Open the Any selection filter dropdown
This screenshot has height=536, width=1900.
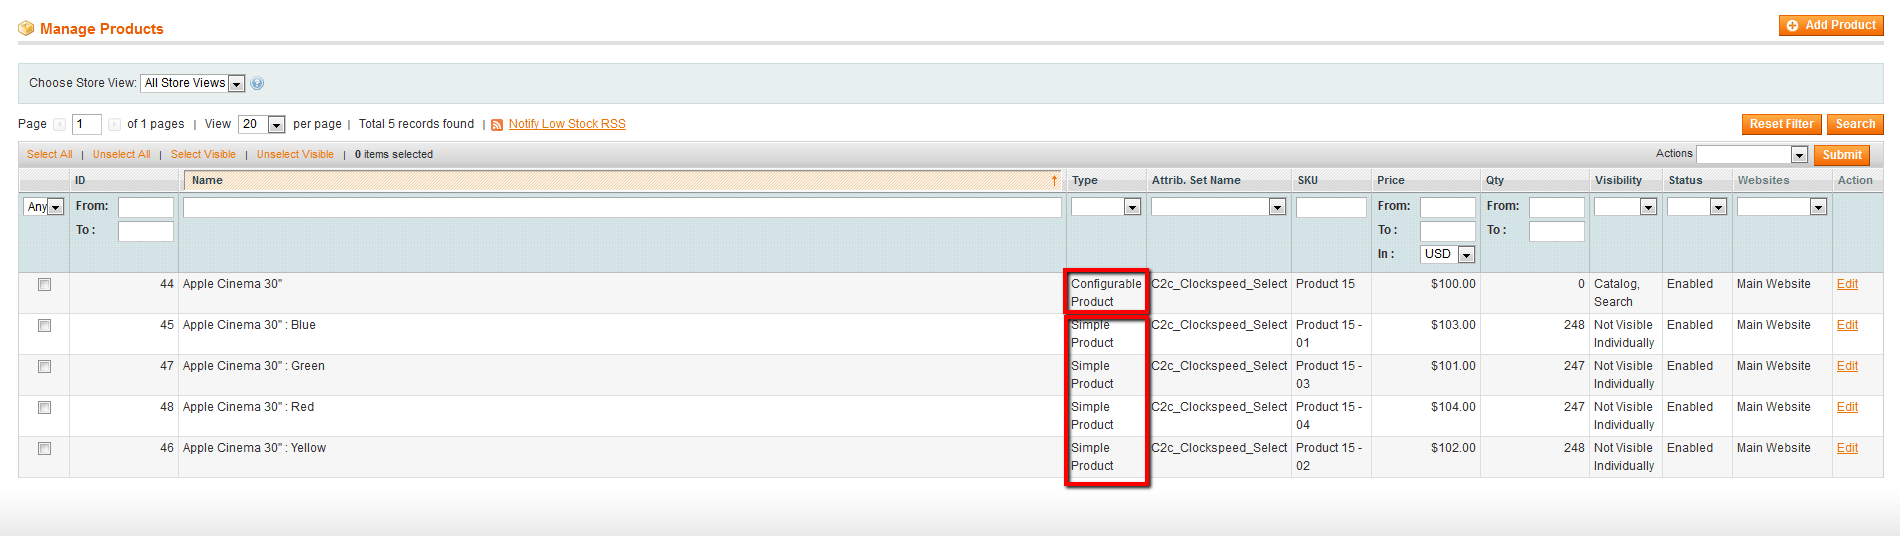(44, 207)
